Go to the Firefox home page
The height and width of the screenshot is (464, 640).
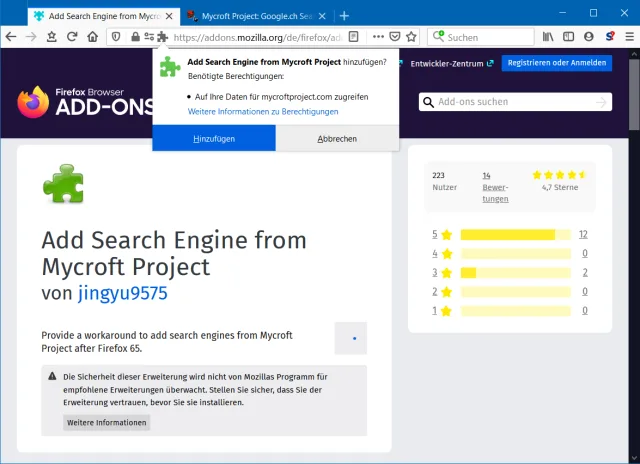(92, 37)
